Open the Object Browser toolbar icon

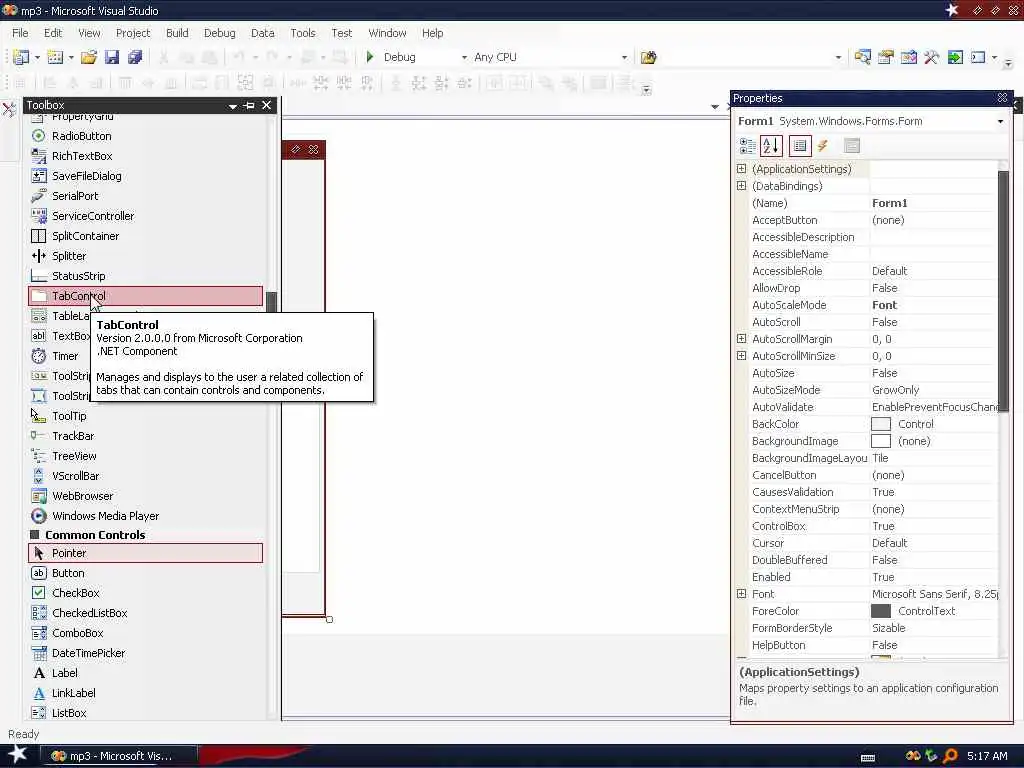(908, 57)
